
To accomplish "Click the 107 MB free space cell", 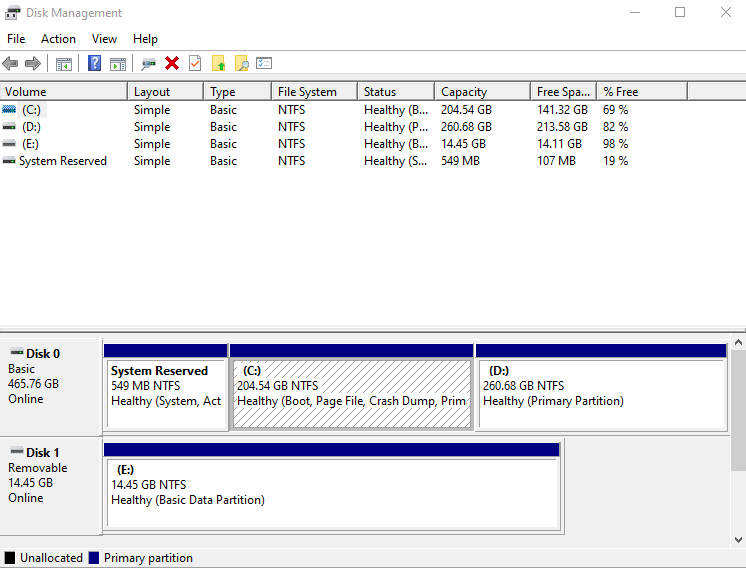I will [x=556, y=161].
